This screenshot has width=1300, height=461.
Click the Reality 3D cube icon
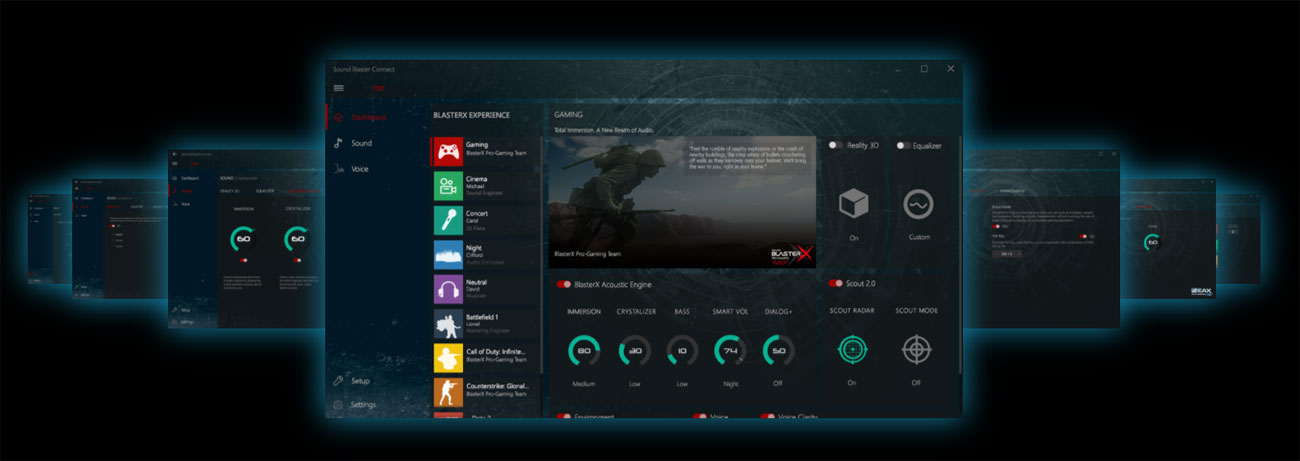click(x=853, y=203)
